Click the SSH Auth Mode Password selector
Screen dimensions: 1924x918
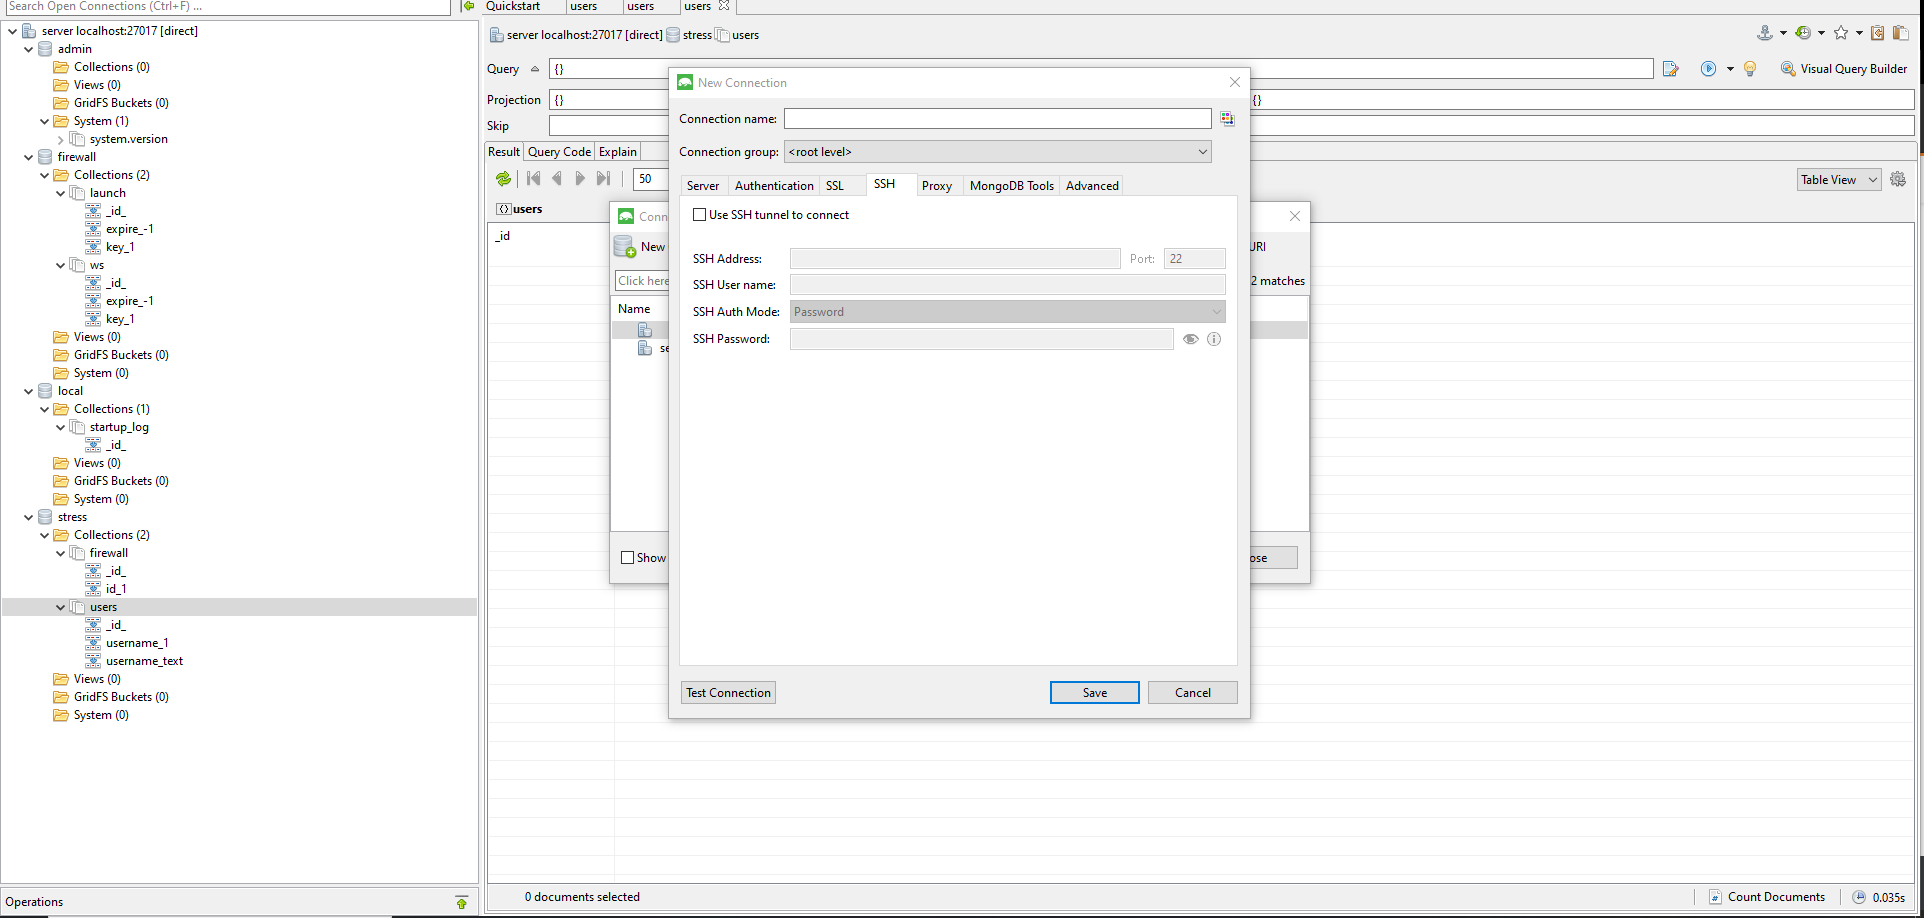click(x=1006, y=311)
